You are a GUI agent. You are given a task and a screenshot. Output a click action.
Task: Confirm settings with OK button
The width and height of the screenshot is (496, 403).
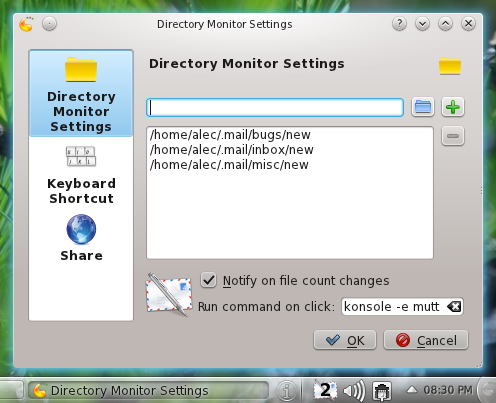(345, 340)
